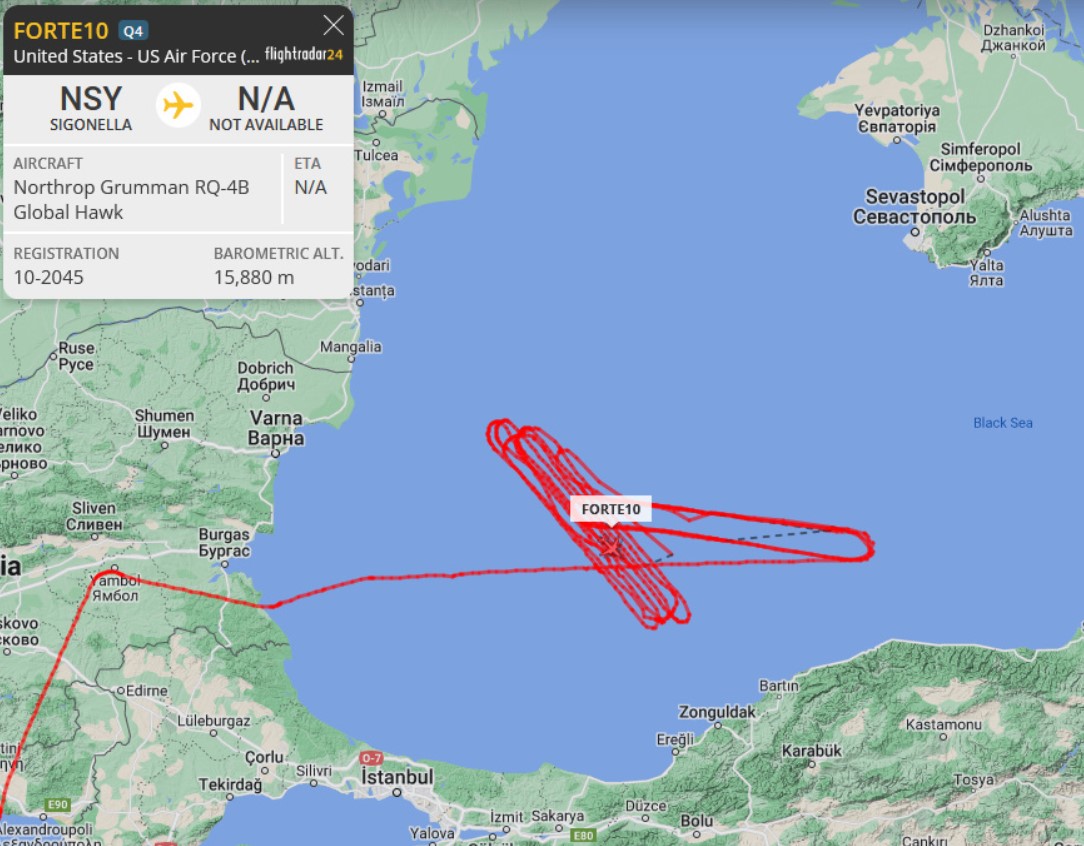This screenshot has height=846, width=1084.
Task: Close the FORTE10 flight info panel
Action: 333,26
